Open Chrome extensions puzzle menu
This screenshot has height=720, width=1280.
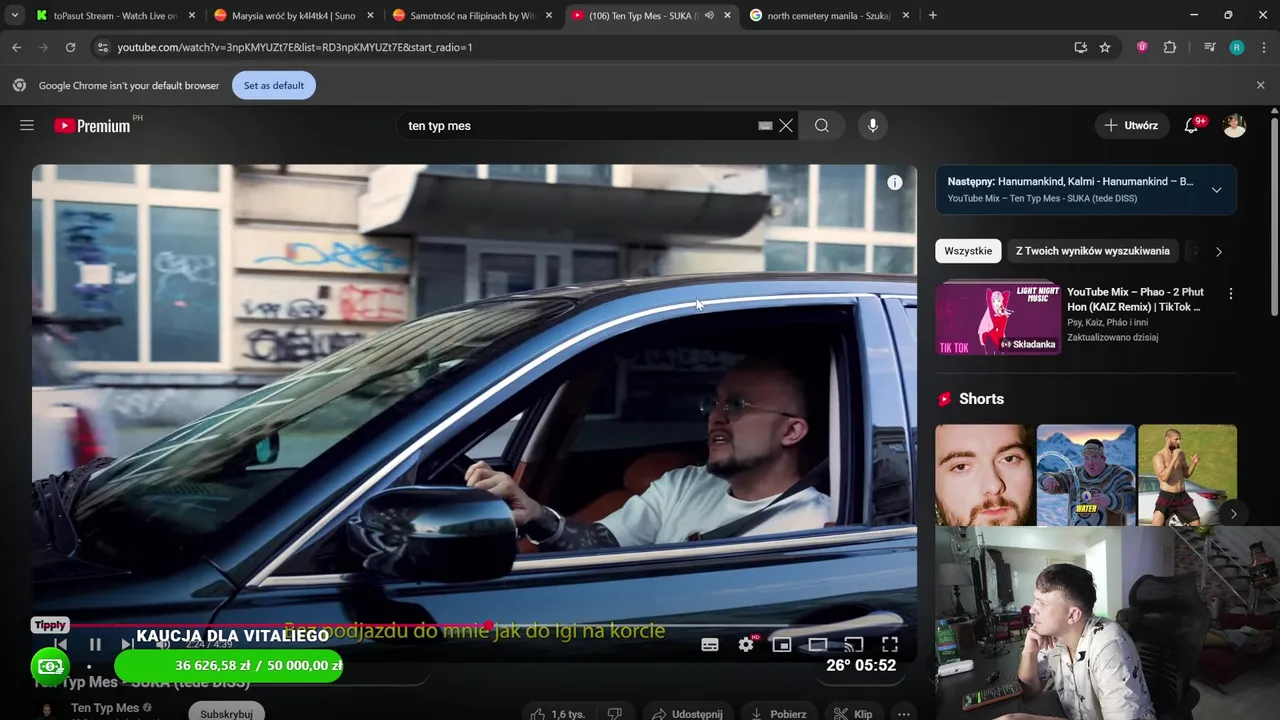[x=1170, y=47]
